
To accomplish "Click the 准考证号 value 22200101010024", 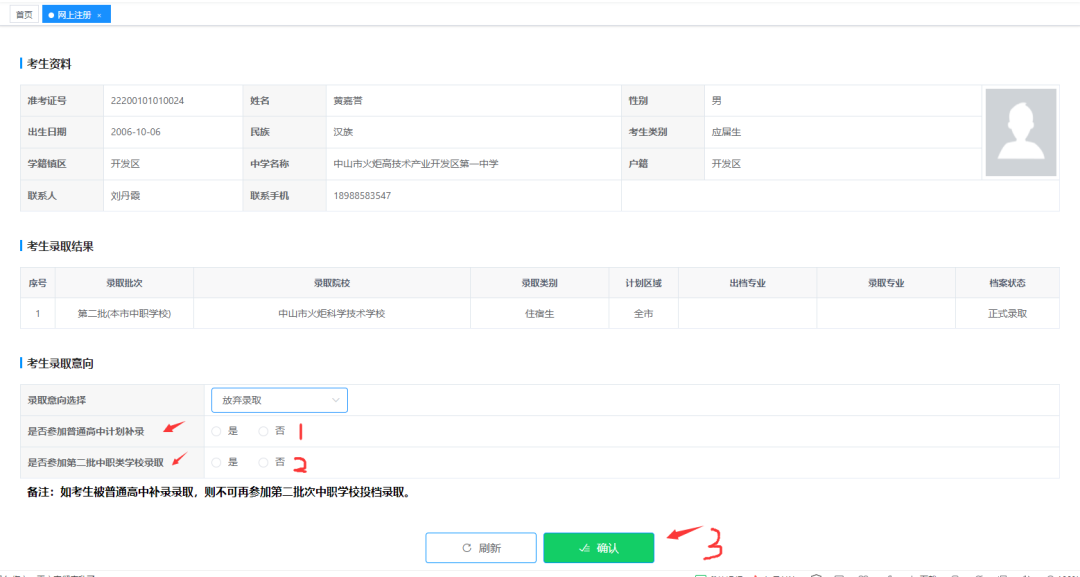I will (x=147, y=101).
